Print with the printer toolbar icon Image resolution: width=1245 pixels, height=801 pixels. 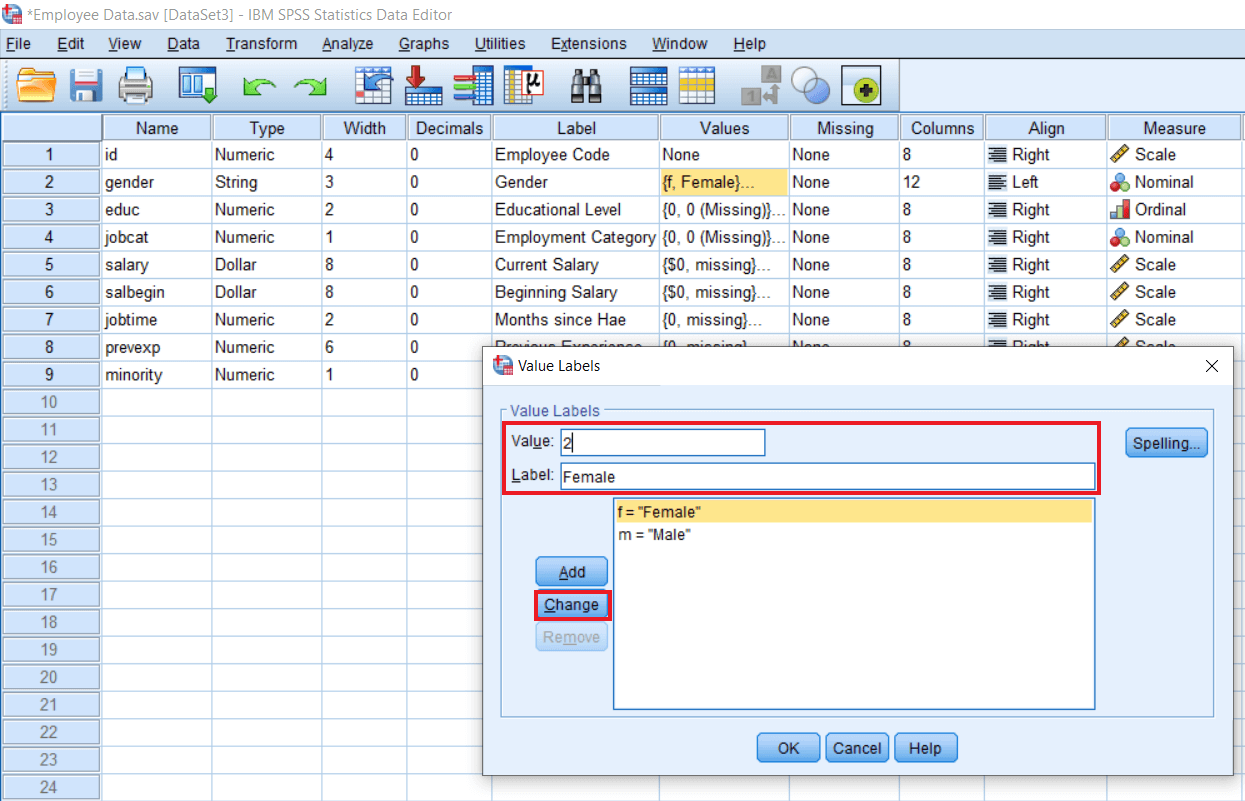pos(136,86)
